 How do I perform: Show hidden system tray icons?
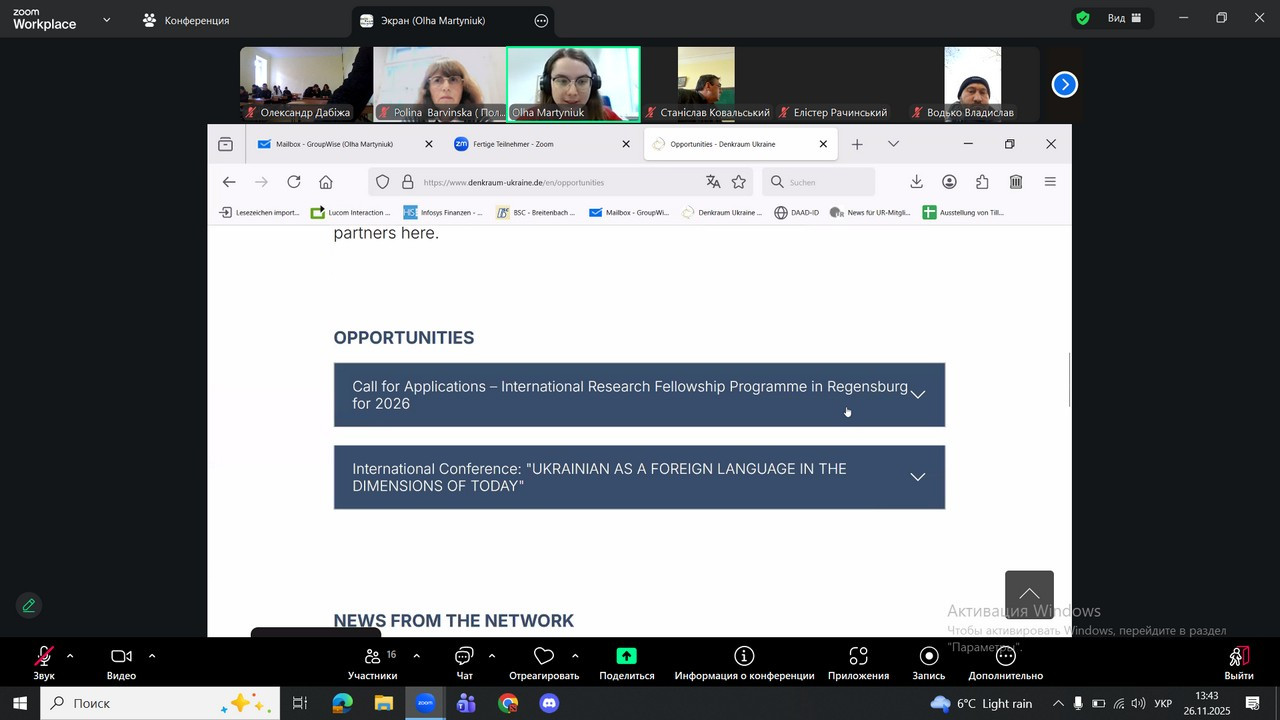pos(1058,703)
